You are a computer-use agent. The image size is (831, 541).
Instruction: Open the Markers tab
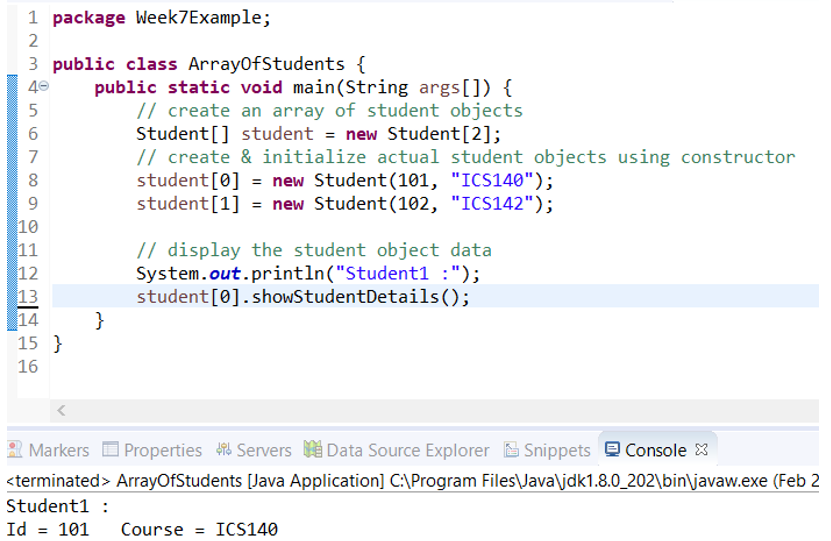point(48,450)
